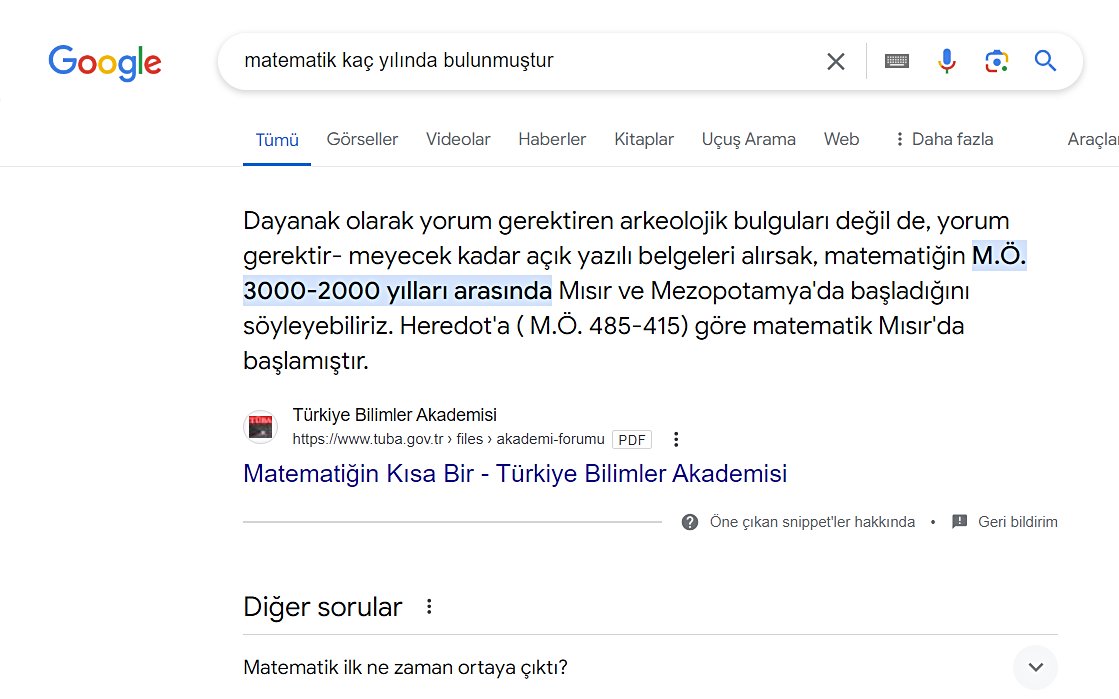The height and width of the screenshot is (699, 1119).
Task: Open the Haberler tab
Action: [552, 139]
